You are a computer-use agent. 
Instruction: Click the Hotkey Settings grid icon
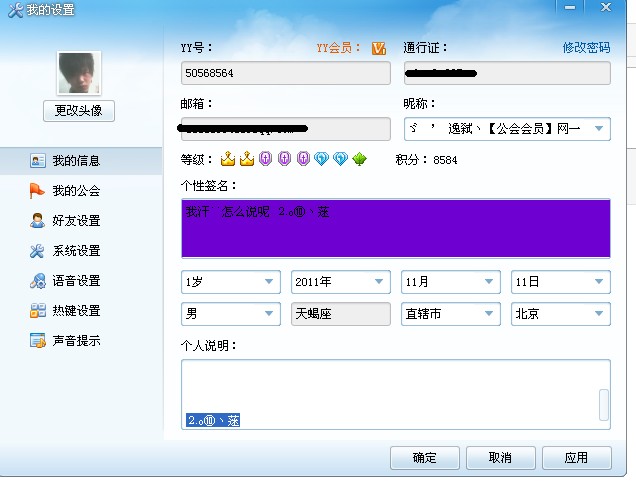pyautogui.click(x=37, y=311)
